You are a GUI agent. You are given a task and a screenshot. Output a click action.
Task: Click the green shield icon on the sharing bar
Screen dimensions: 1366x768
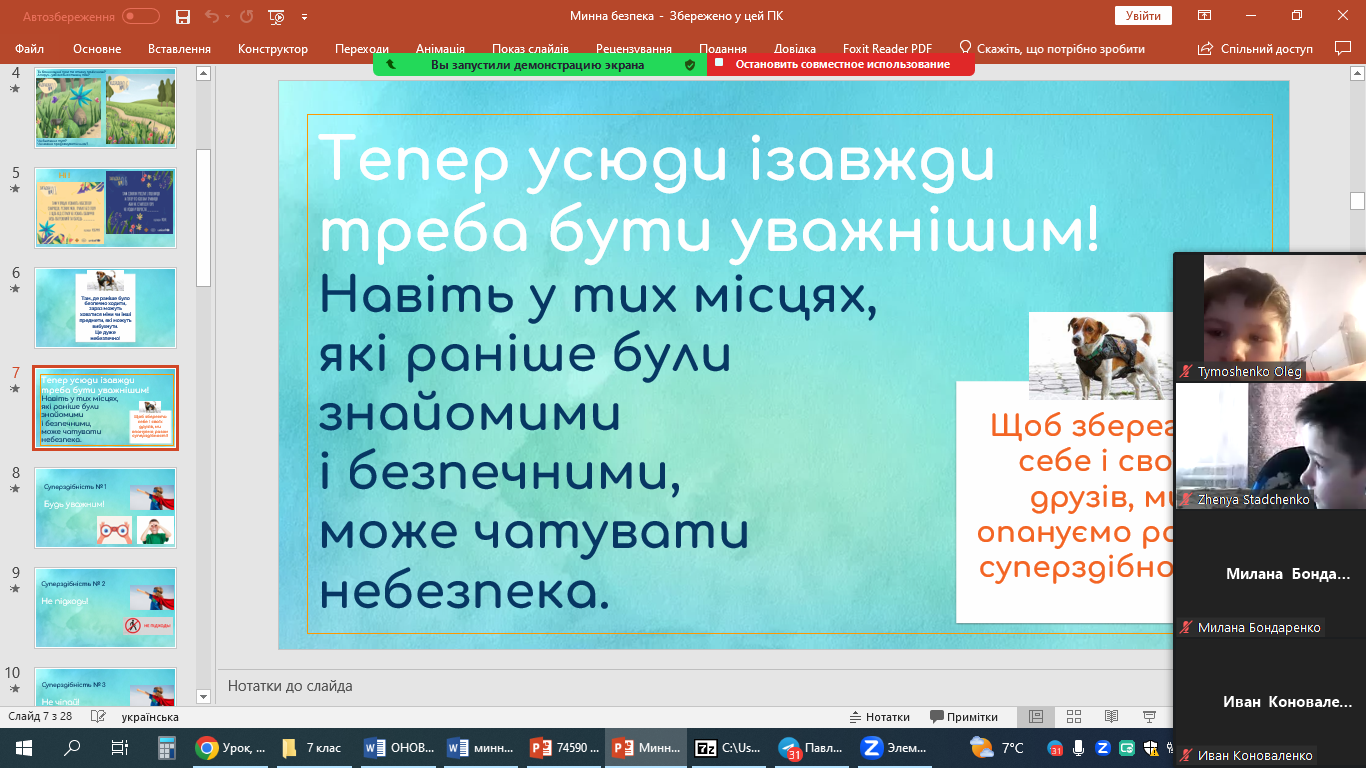pos(689,64)
